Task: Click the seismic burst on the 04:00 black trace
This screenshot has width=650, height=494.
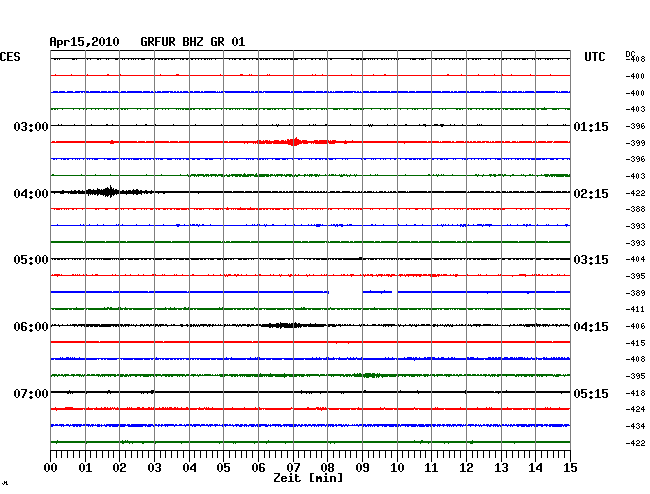Action: coord(109,191)
